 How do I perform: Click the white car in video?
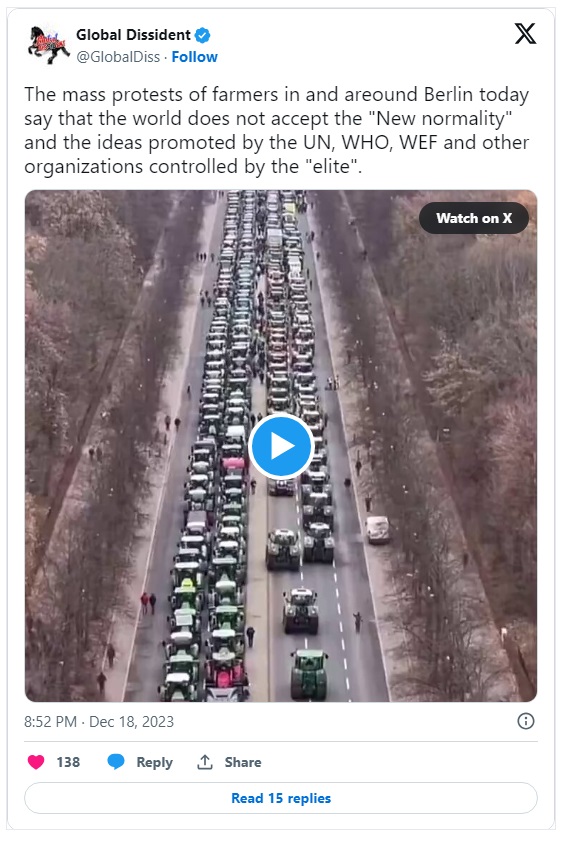tap(378, 529)
